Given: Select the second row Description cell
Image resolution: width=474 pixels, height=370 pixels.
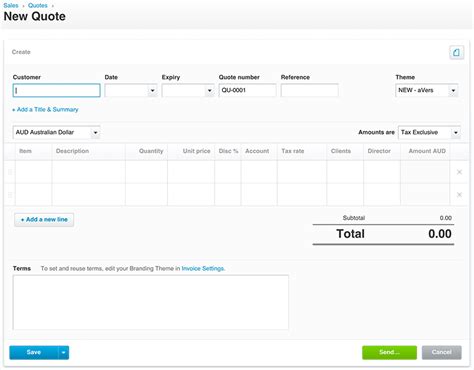Looking at the screenshot, I should click(x=89, y=195).
